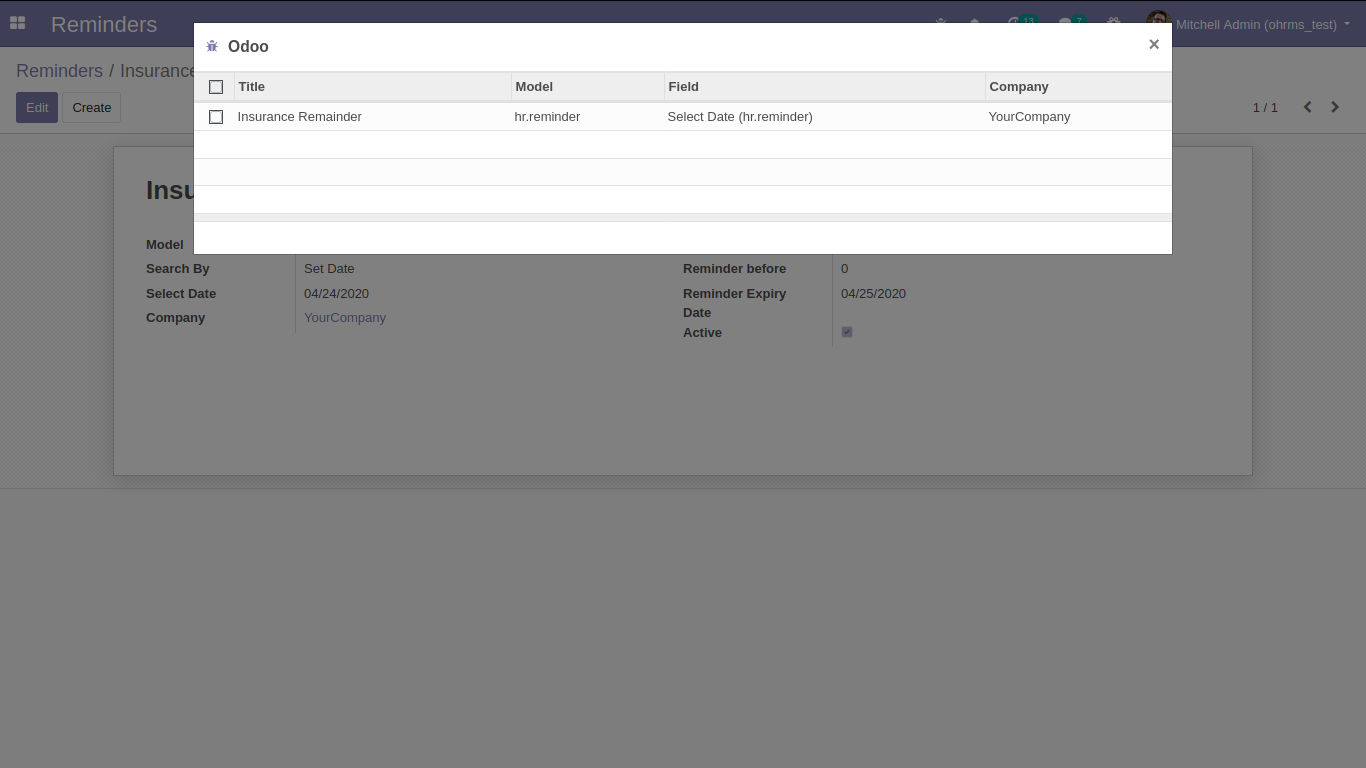This screenshot has width=1366, height=768.
Task: Click the Create button
Action: (92, 108)
